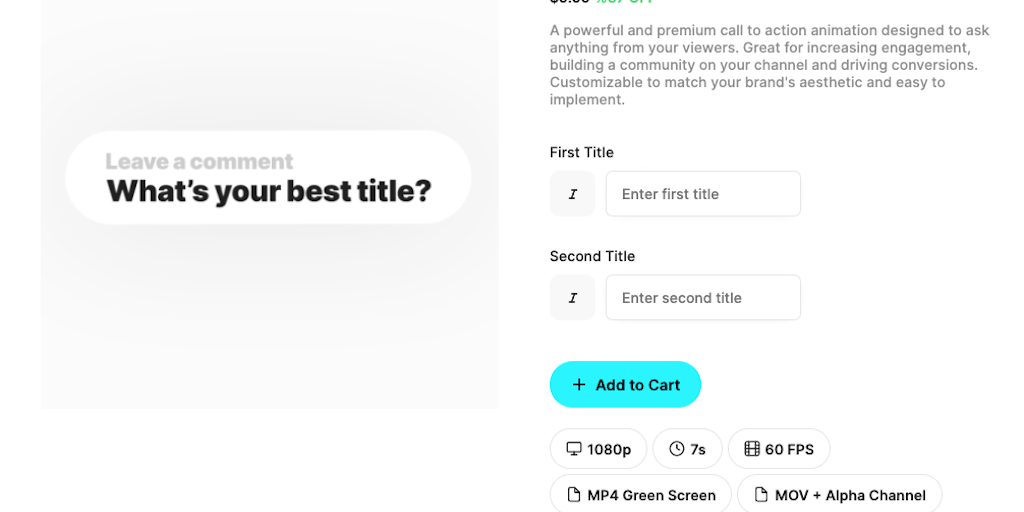This screenshot has height=512, width=1024.
Task: Choose the MOV + Alpha Channel format label
Action: tap(850, 495)
